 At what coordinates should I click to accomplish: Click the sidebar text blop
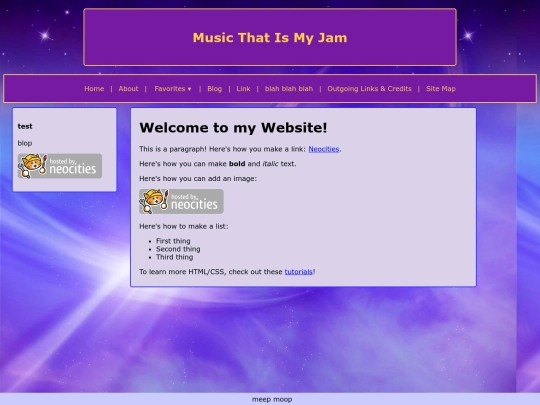[25, 143]
